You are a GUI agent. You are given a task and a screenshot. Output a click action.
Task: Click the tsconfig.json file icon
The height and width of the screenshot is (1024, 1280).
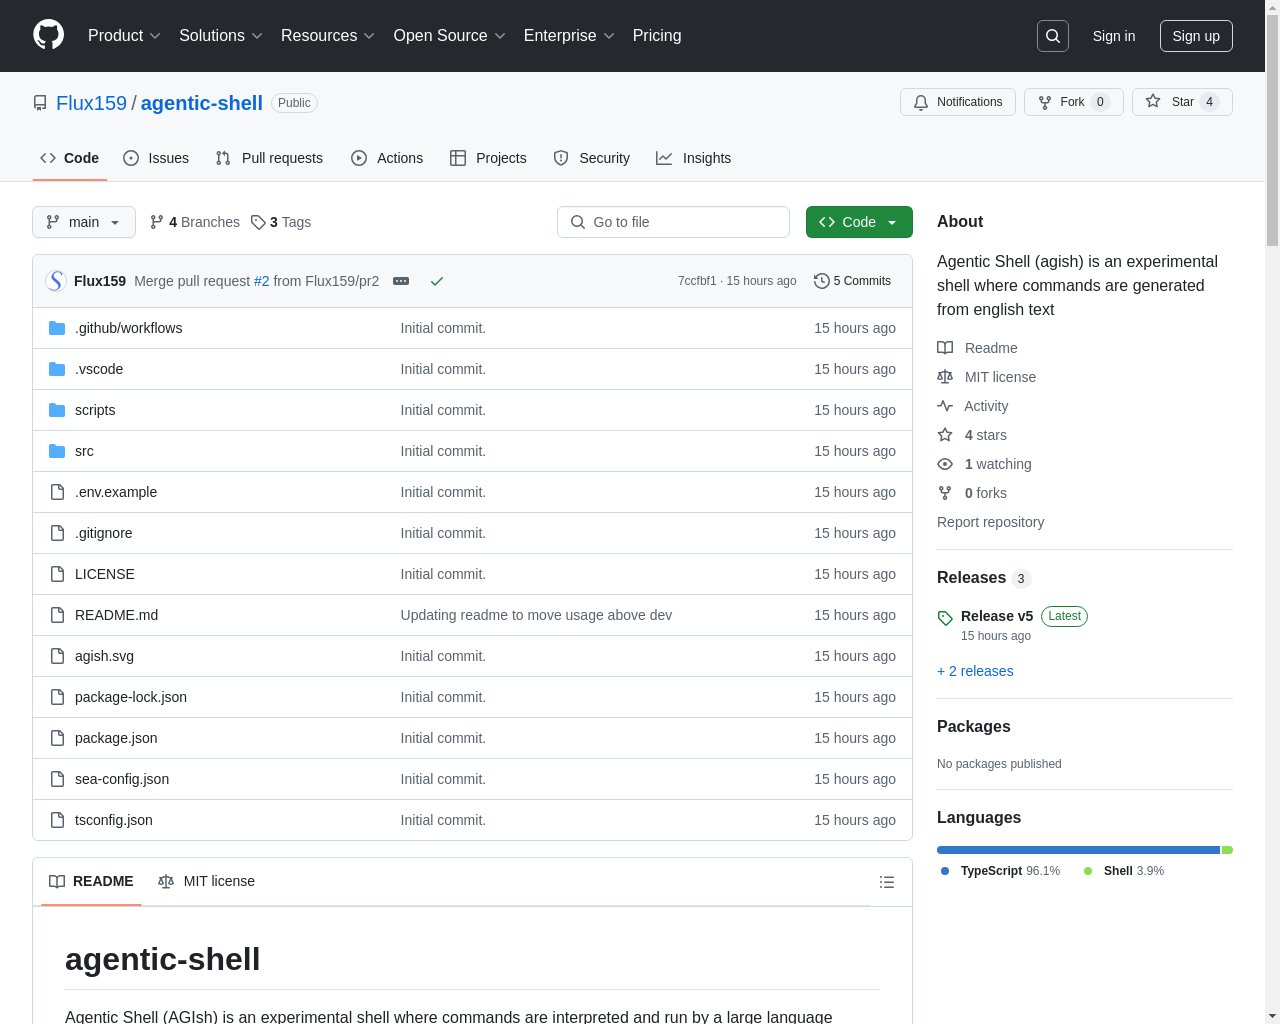(x=57, y=820)
